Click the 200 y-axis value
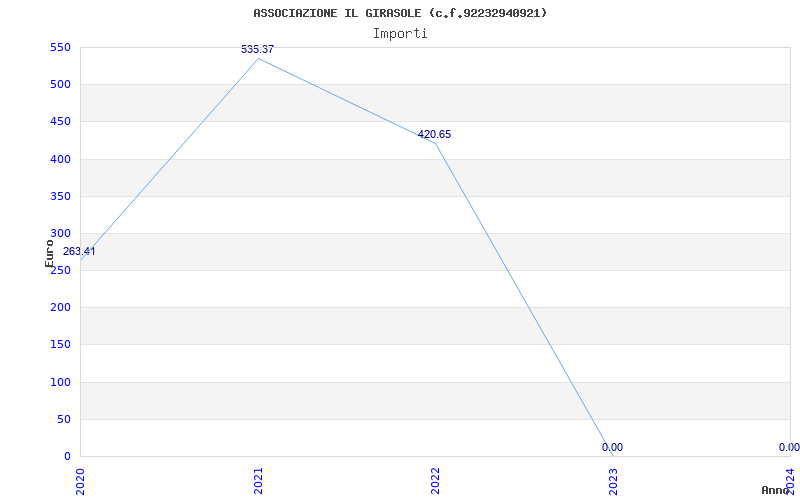 tap(60, 308)
